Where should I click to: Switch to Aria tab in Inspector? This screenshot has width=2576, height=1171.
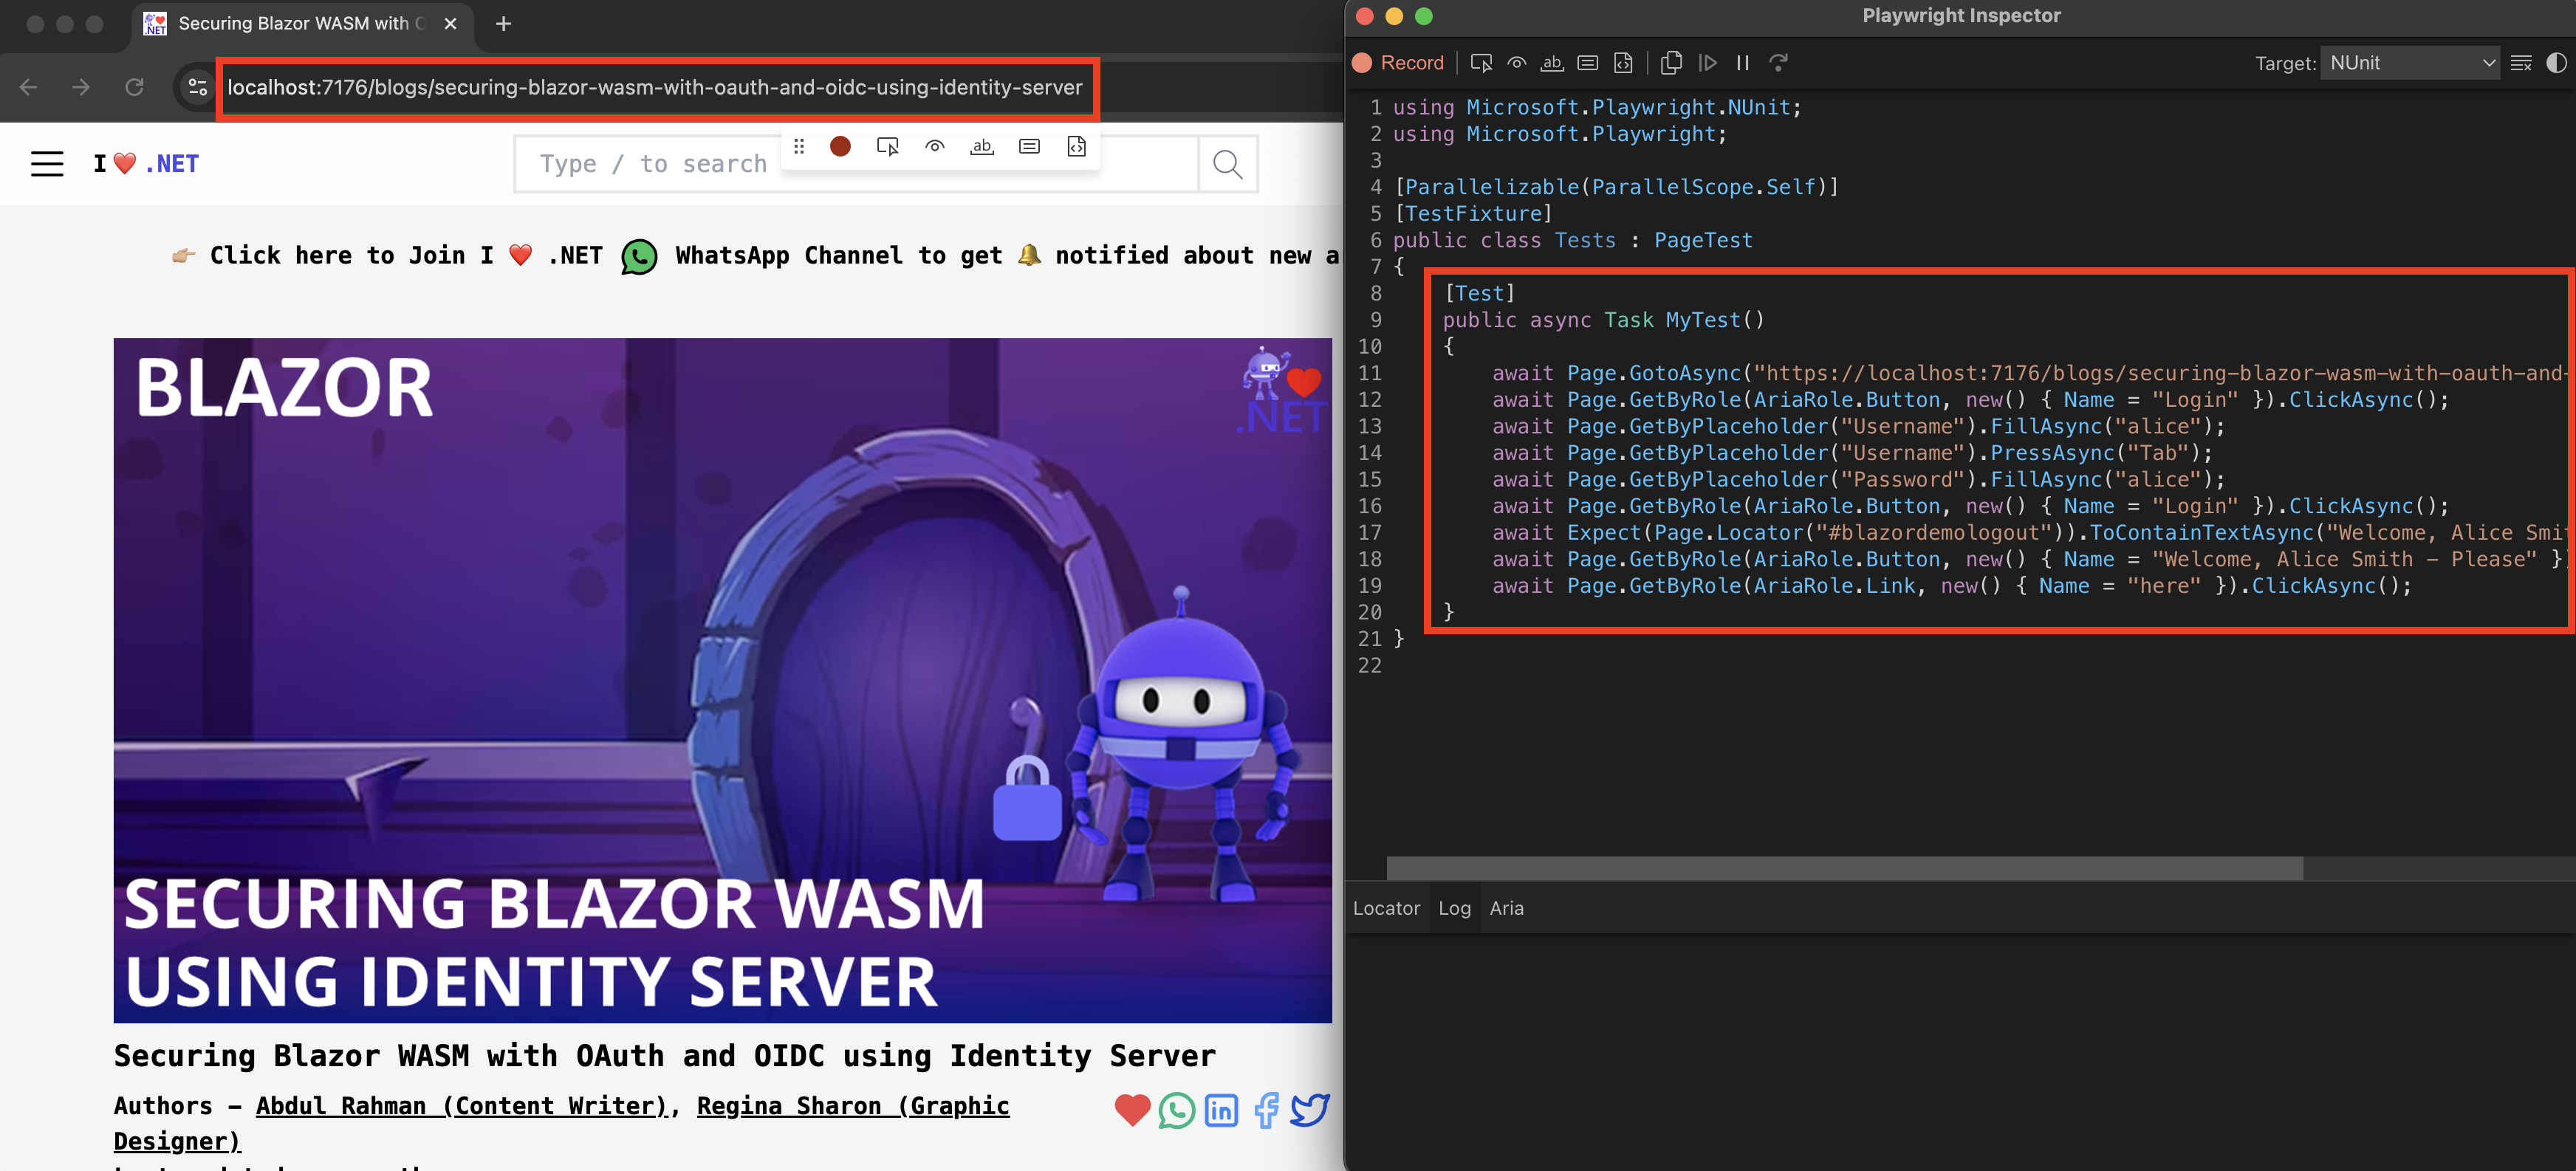1506,908
